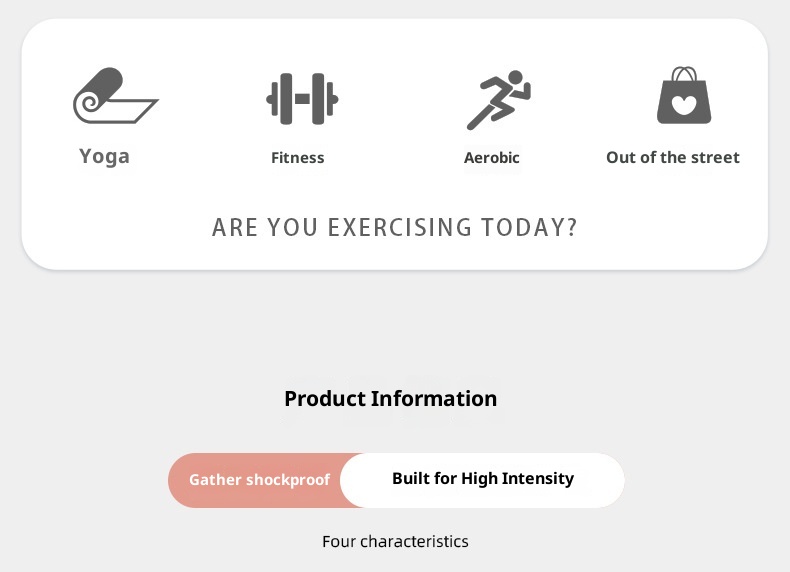This screenshot has height=572, width=790.
Task: Pick the Aerobic category label
Action: pos(492,157)
